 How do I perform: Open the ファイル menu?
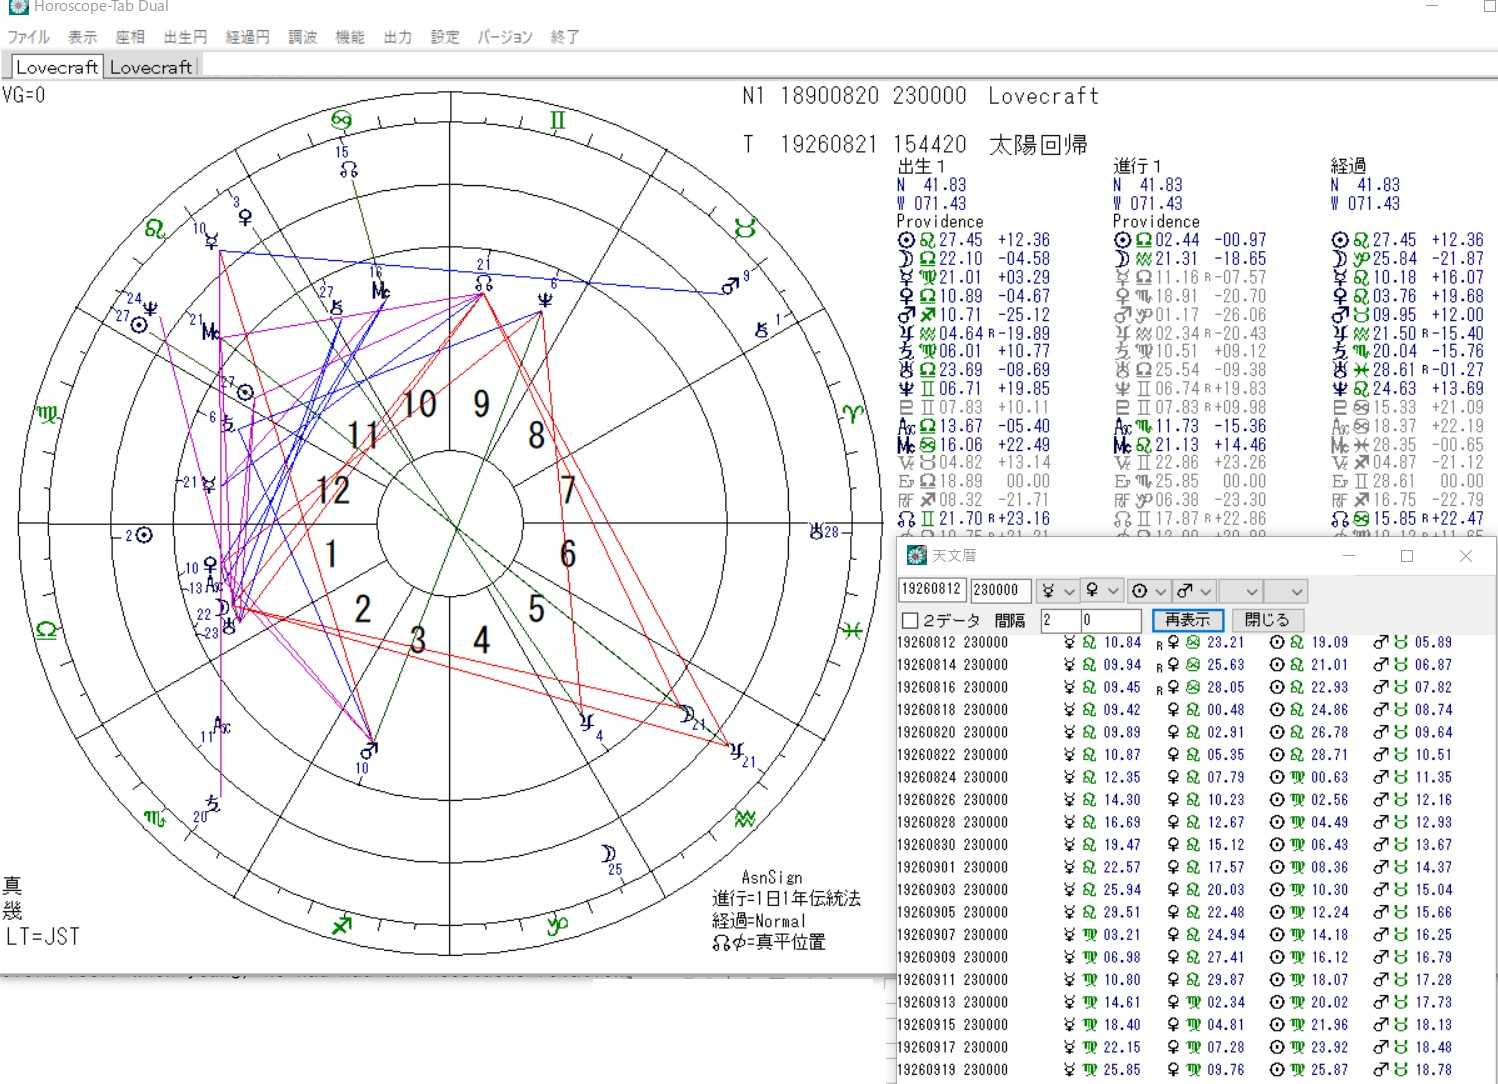coord(29,37)
